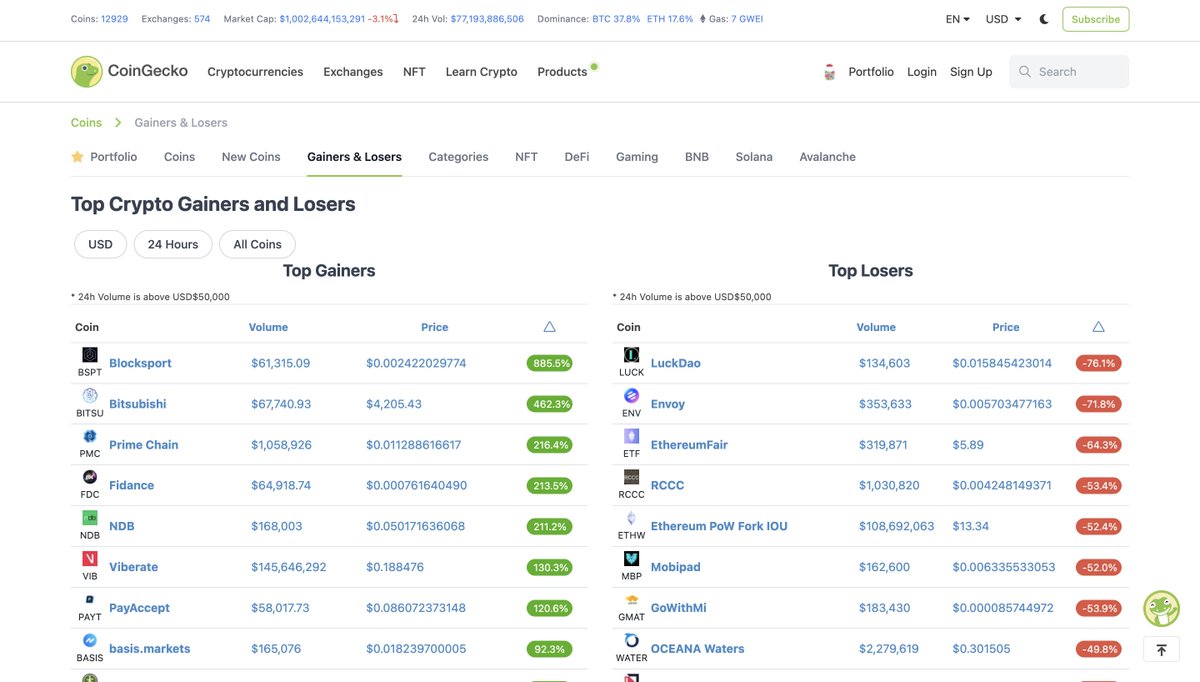Image resolution: width=1200 pixels, height=682 pixels.
Task: Open the starred Portfolio tab
Action: [x=104, y=157]
